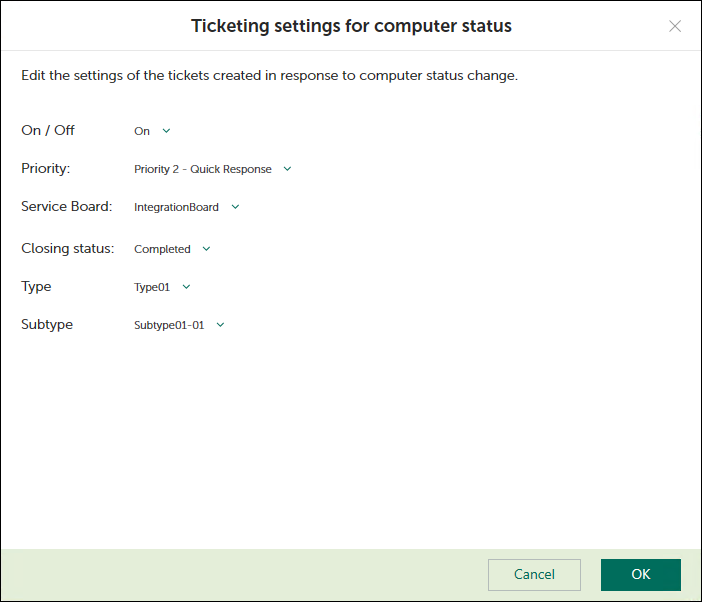Viewport: 702px width, 602px height.
Task: Click the 'Closing status:' label
Action: click(68, 248)
